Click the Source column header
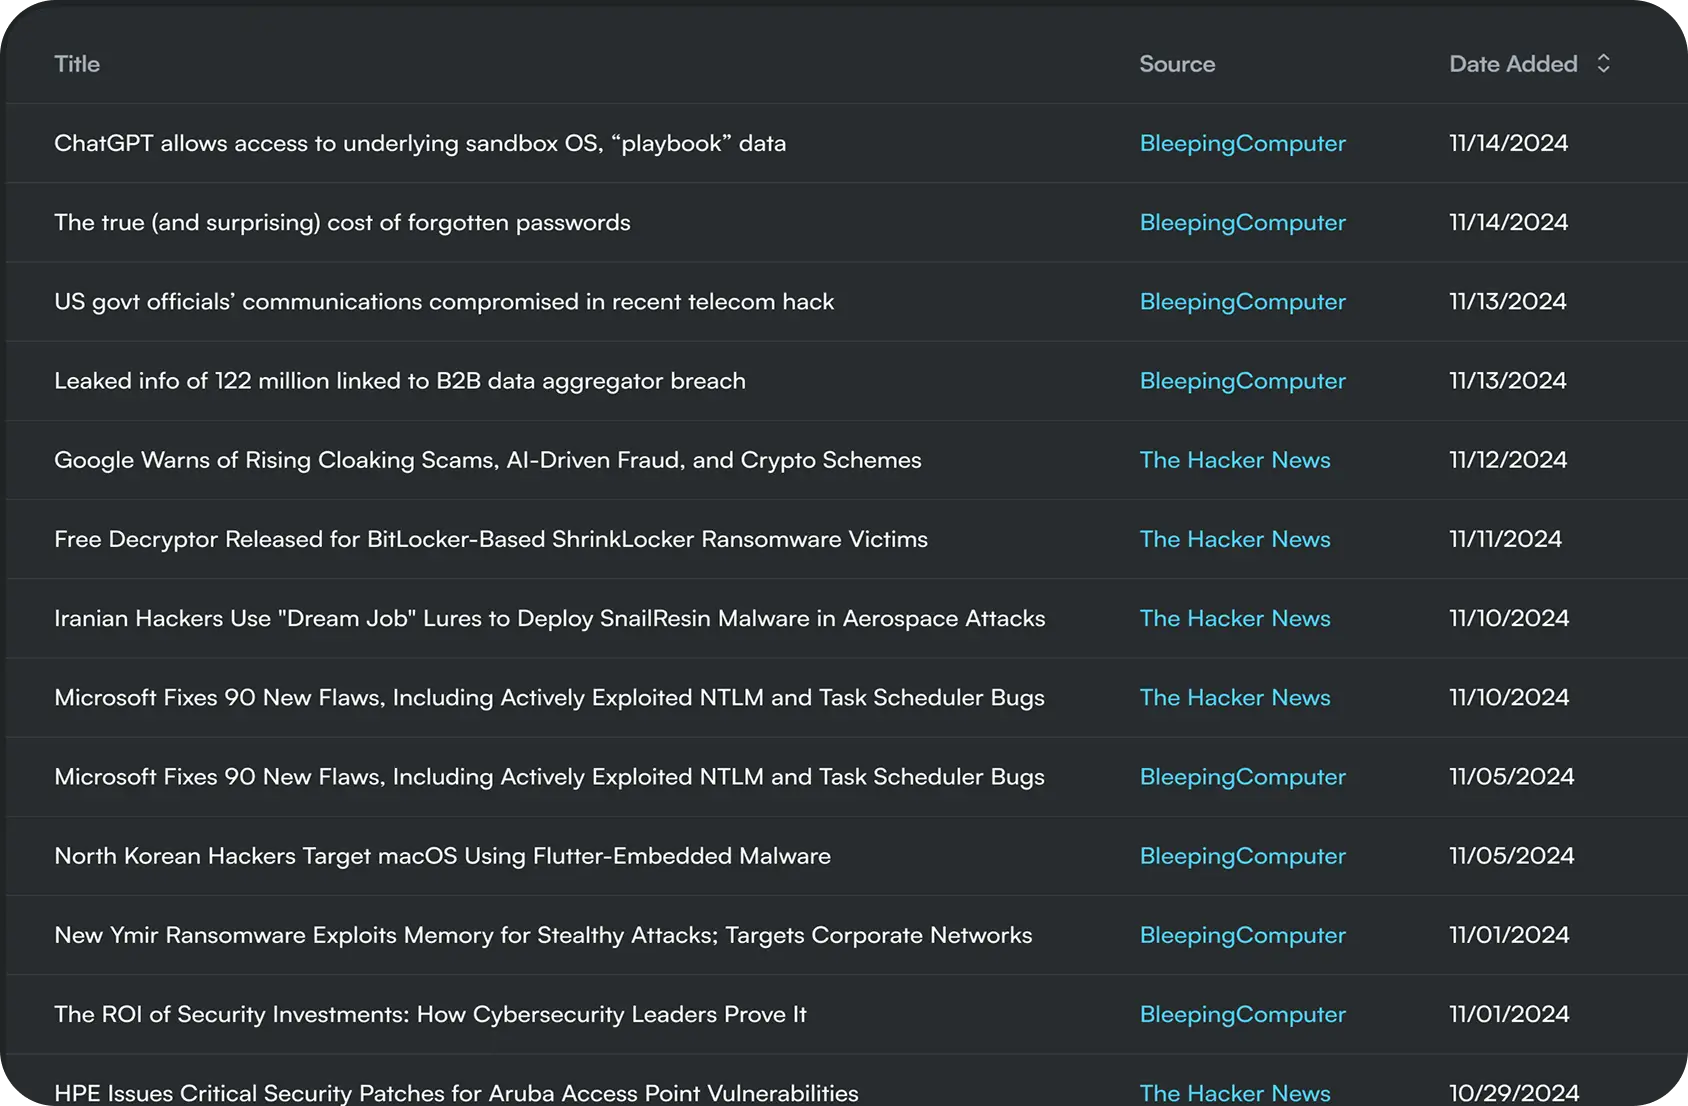Screen dimensions: 1688x1106 coord(1177,64)
